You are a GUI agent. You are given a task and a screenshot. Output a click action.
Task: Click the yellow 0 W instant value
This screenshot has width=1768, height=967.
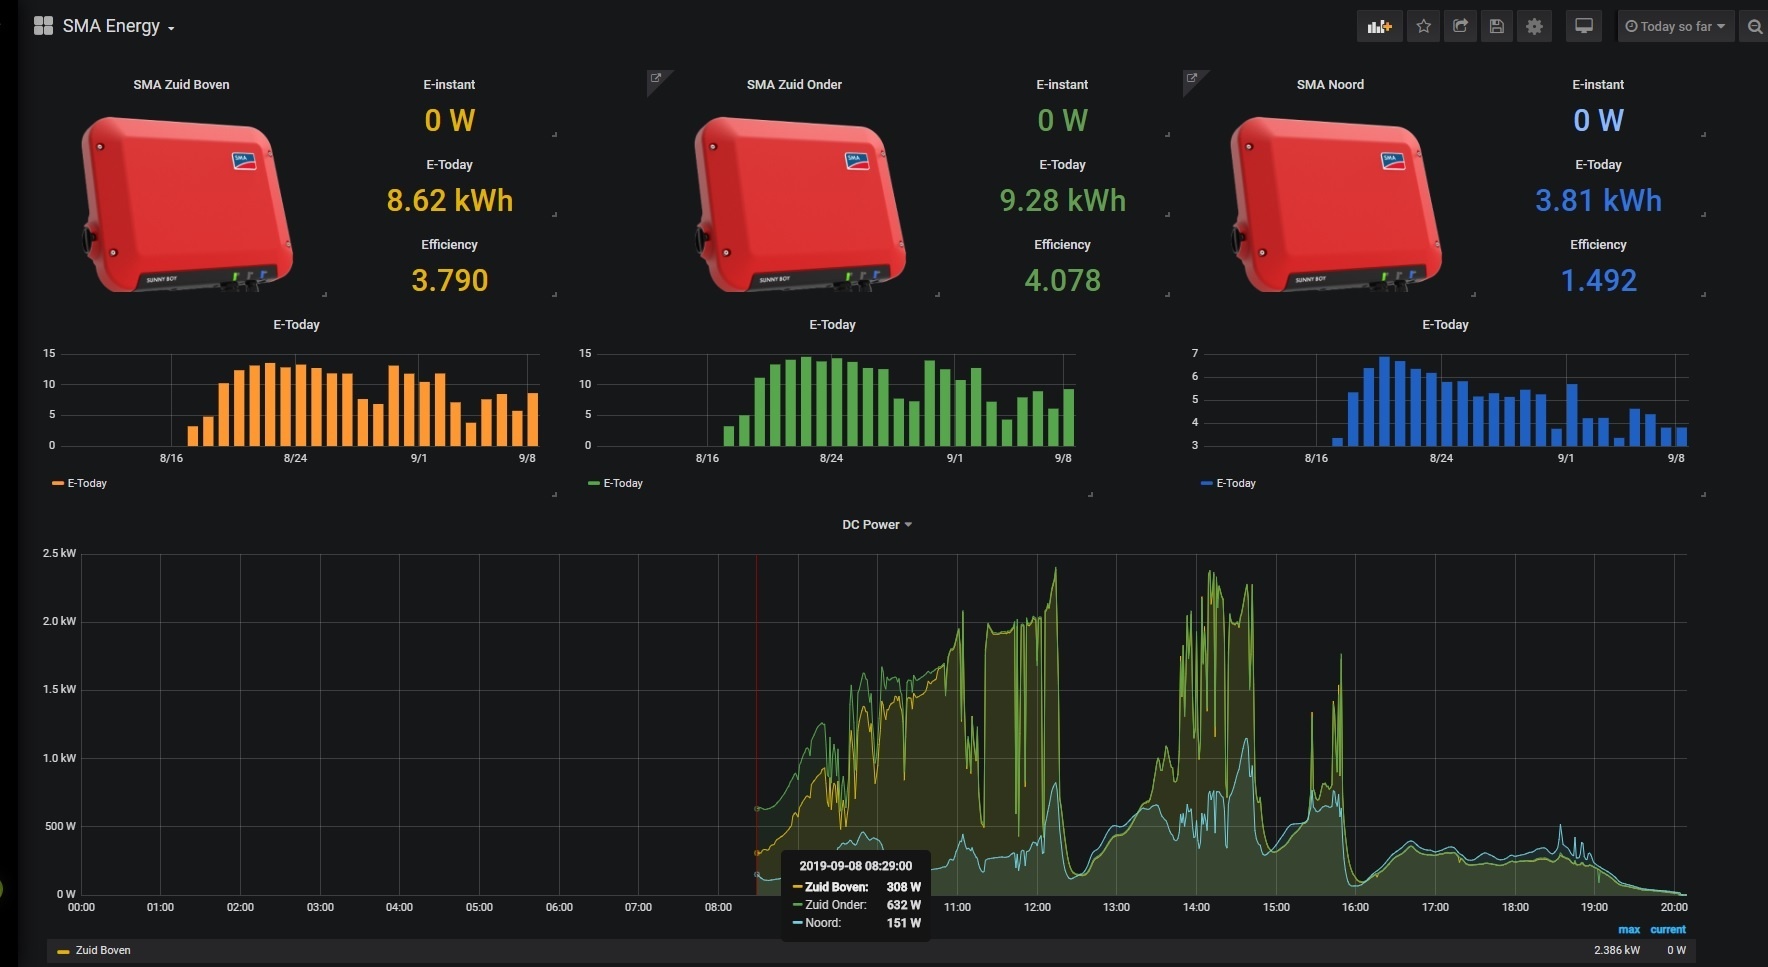[x=450, y=121]
